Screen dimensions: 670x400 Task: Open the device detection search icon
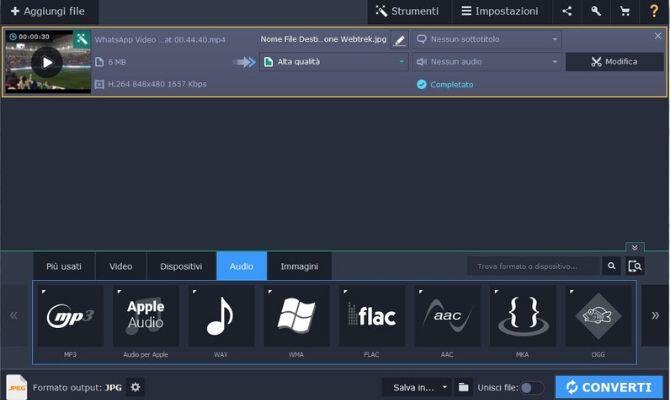[634, 266]
